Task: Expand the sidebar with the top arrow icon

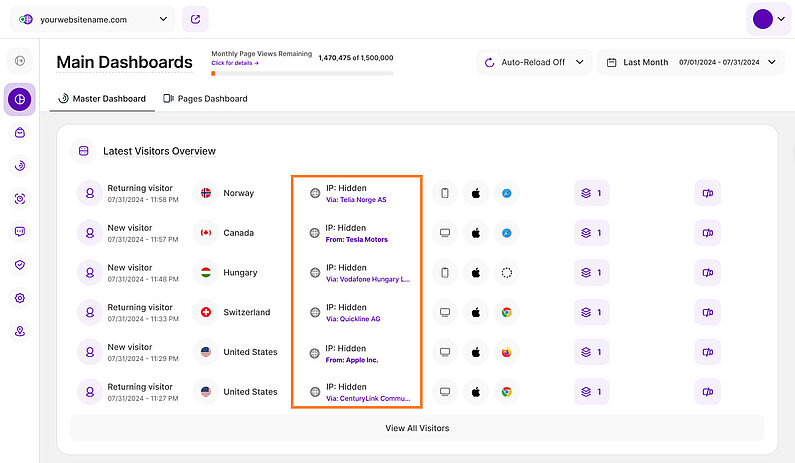Action: click(x=20, y=62)
